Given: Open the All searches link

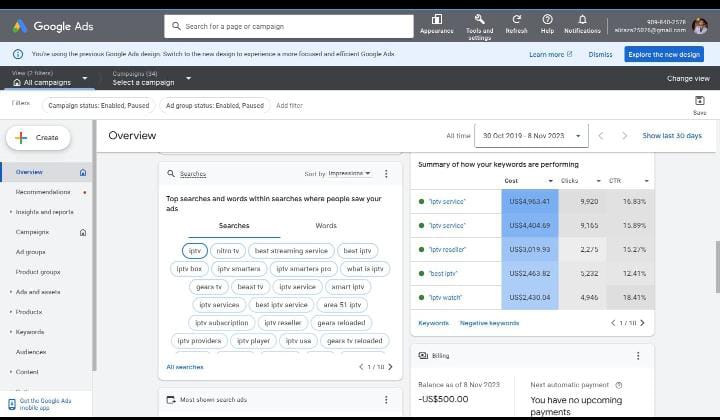Looking at the screenshot, I should click(x=185, y=367).
